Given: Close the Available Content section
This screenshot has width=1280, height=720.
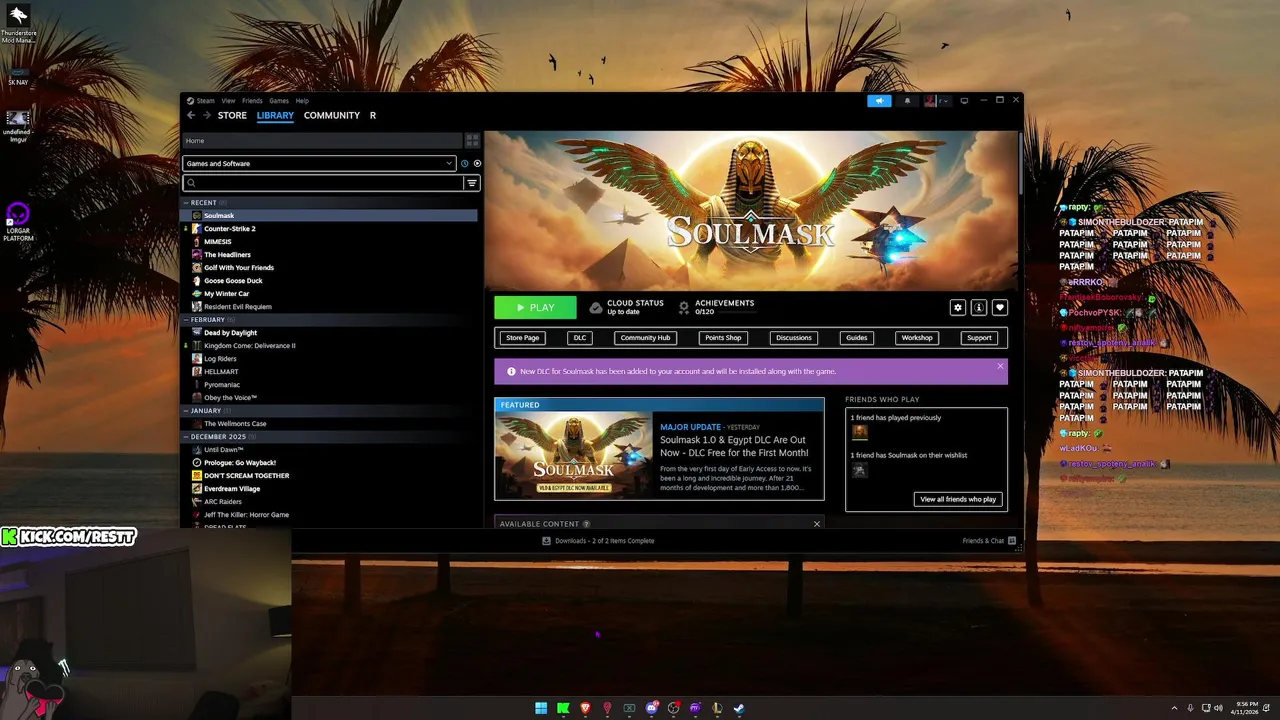Looking at the screenshot, I should tap(817, 524).
